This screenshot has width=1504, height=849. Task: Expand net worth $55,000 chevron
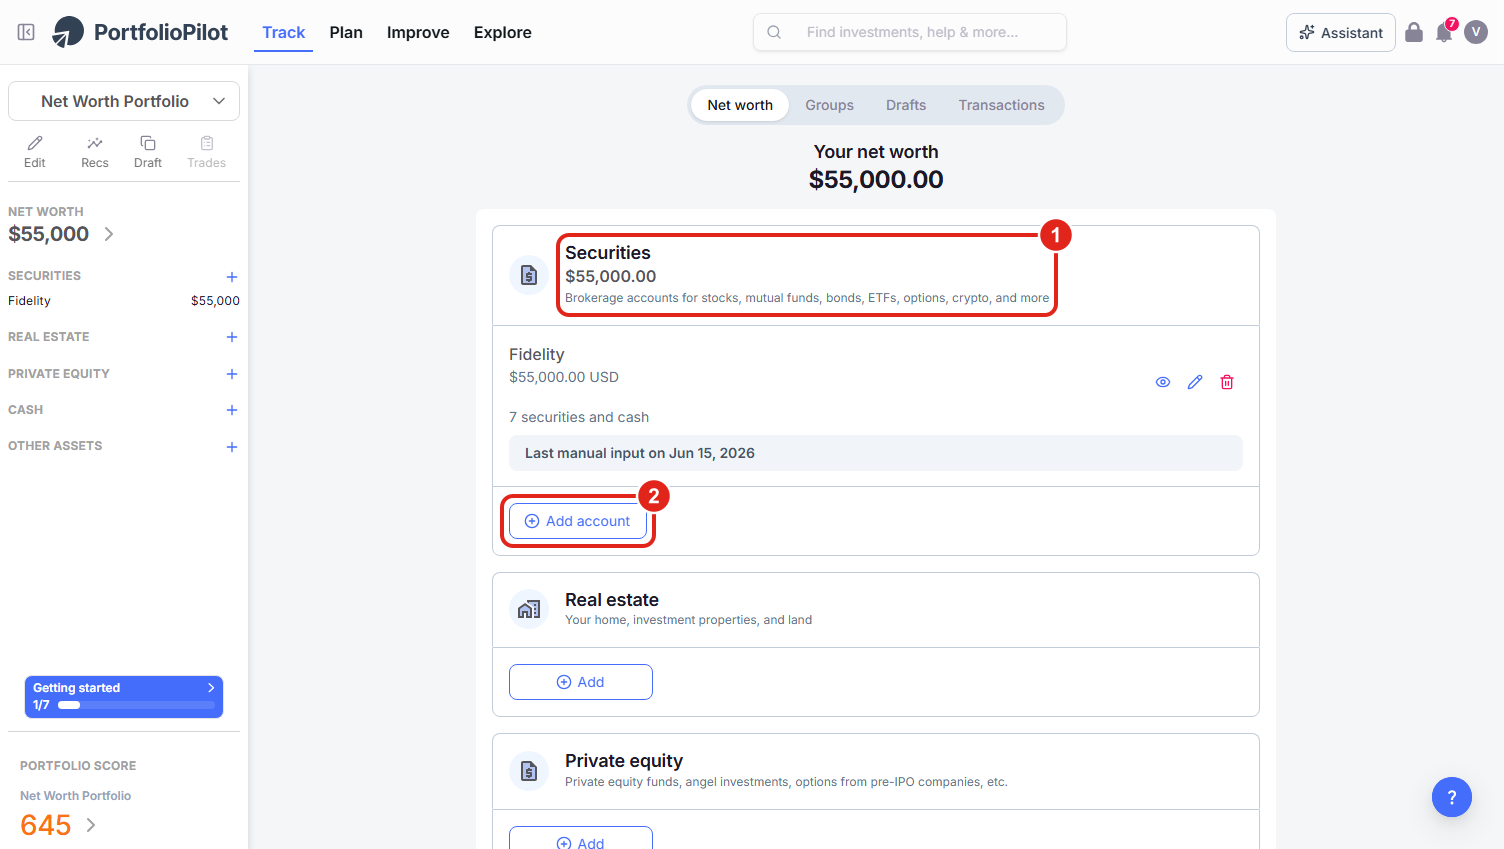tap(109, 234)
